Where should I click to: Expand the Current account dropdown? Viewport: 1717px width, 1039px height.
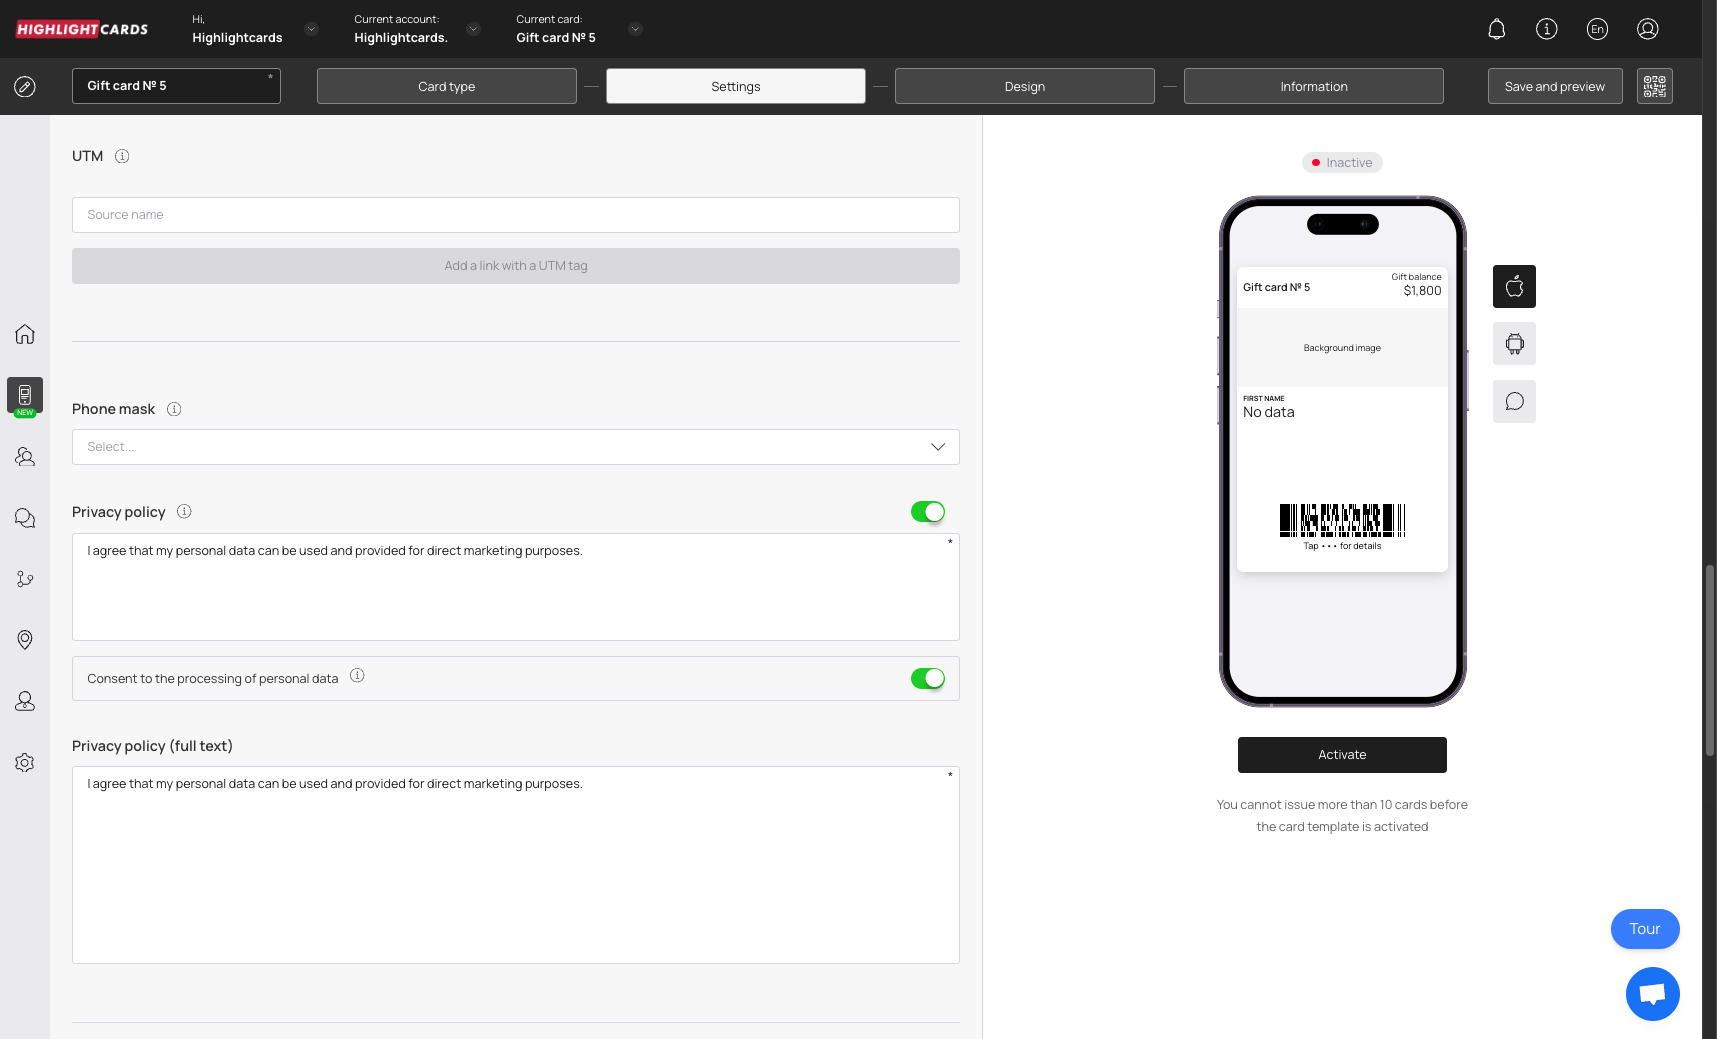473,29
